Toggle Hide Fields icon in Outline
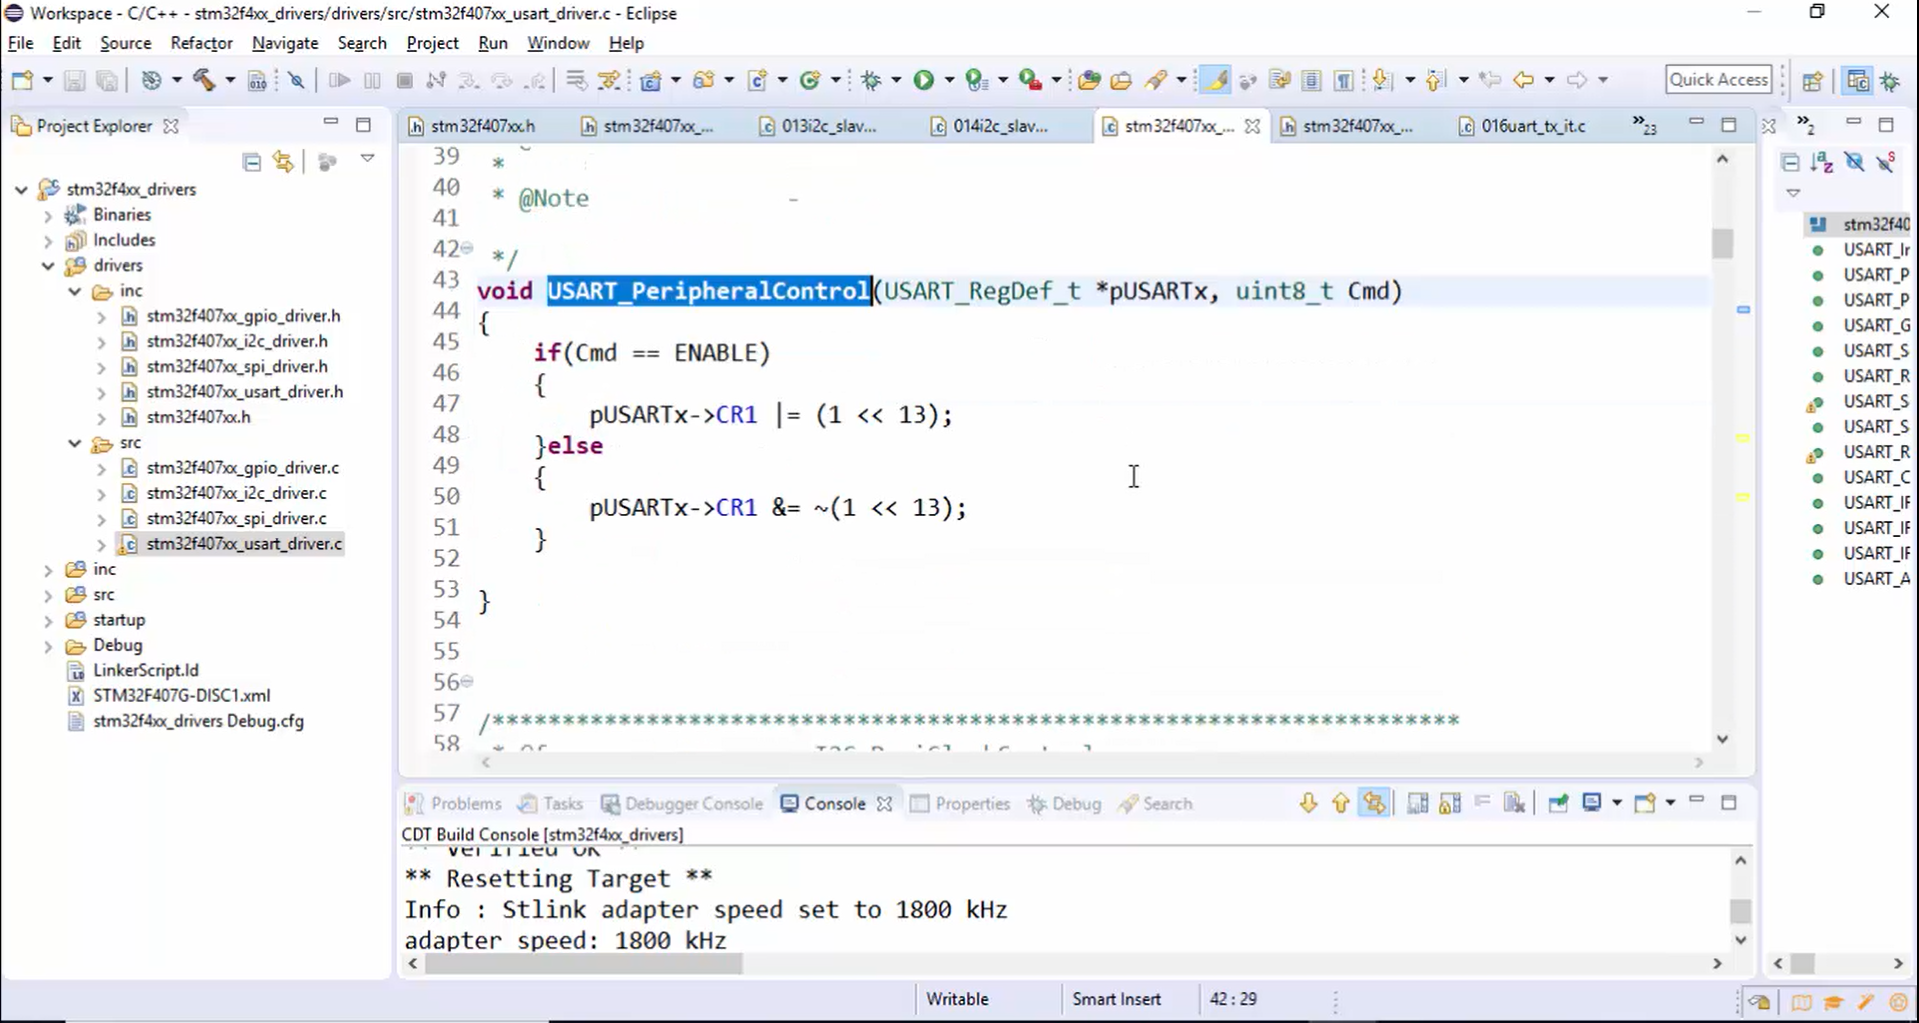The height and width of the screenshot is (1023, 1919). click(x=1855, y=162)
